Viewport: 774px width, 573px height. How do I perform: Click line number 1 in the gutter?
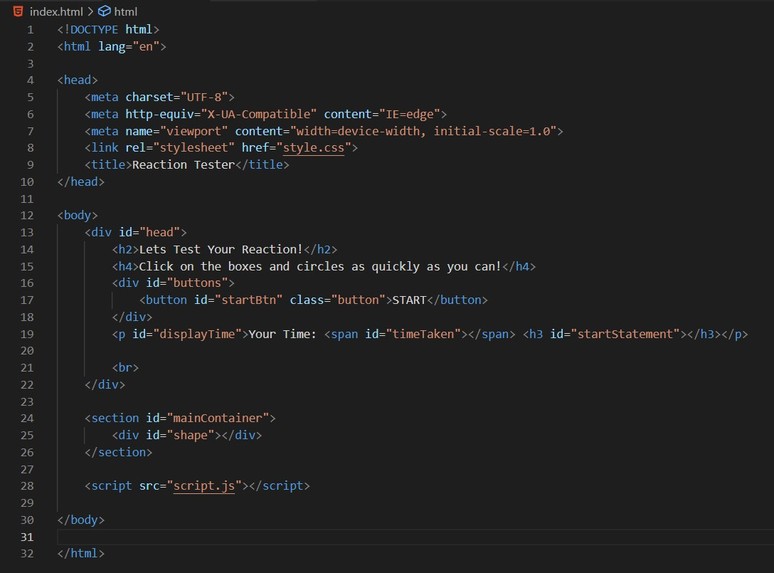click(31, 30)
